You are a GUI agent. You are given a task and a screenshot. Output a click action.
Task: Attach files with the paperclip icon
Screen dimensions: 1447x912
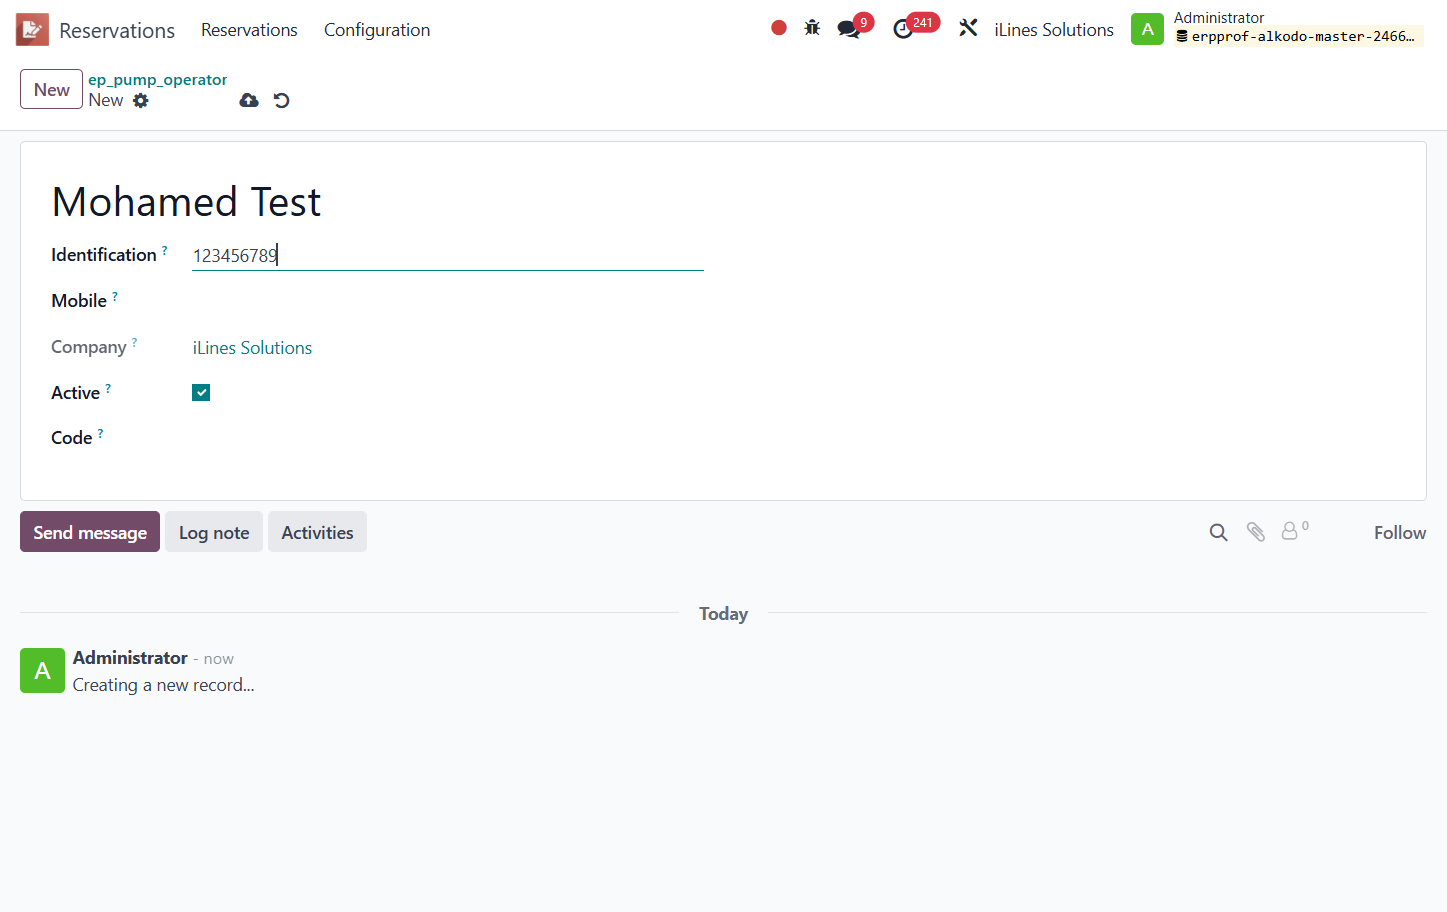click(1256, 532)
